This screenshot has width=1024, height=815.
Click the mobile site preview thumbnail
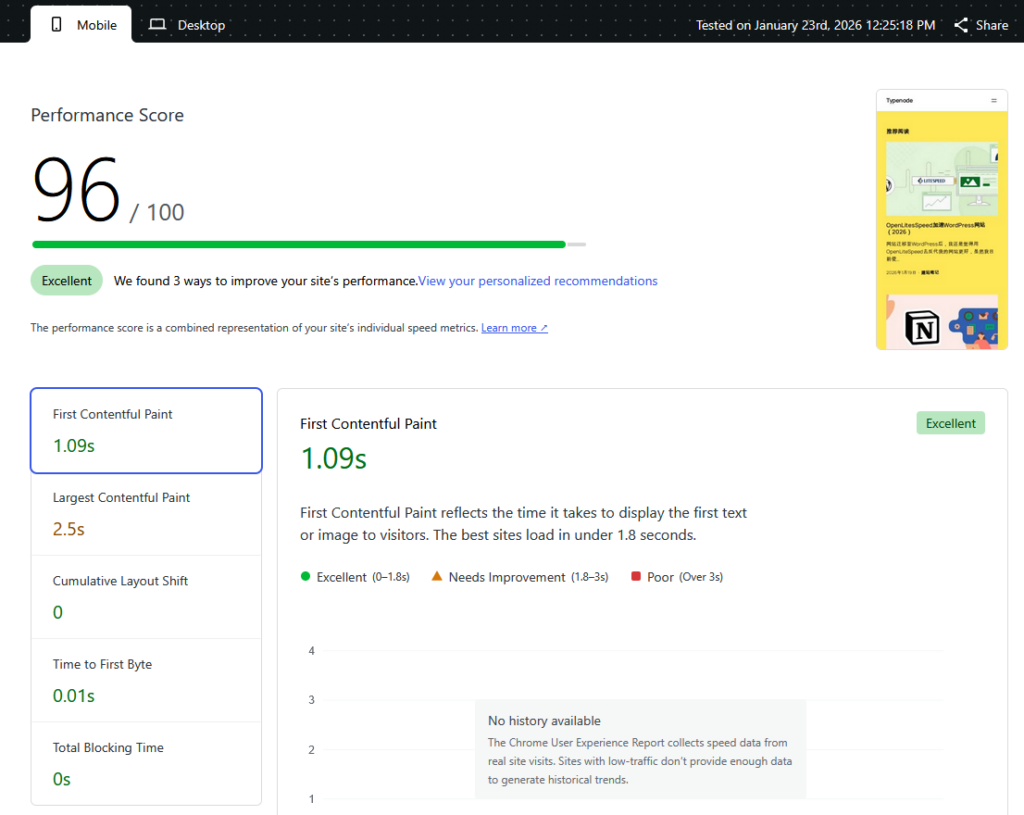tap(941, 220)
